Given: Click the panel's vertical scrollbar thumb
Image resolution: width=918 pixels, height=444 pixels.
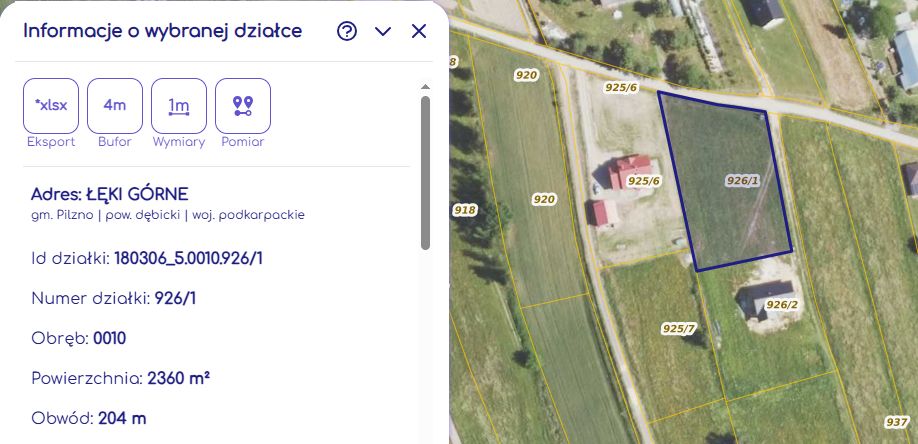Looking at the screenshot, I should click(x=426, y=173).
